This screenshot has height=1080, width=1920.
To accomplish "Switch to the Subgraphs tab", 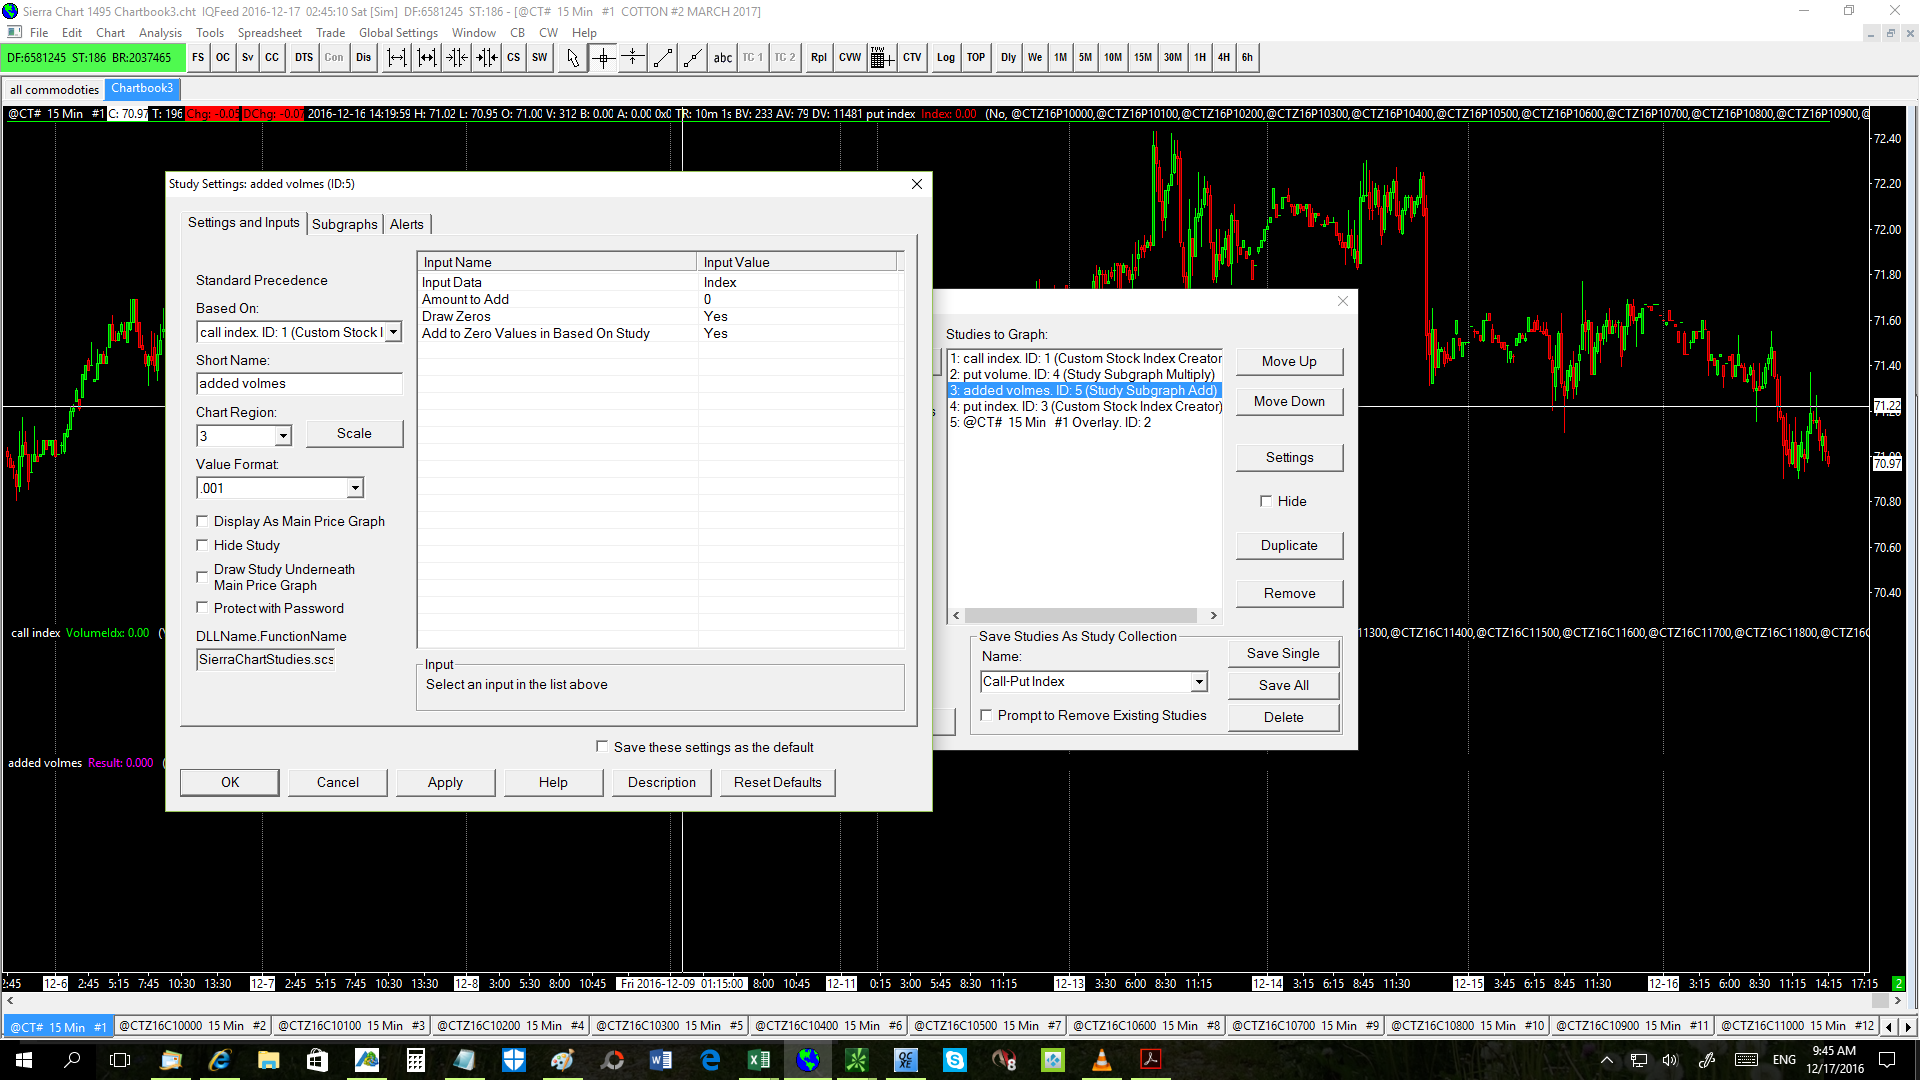I will point(344,224).
